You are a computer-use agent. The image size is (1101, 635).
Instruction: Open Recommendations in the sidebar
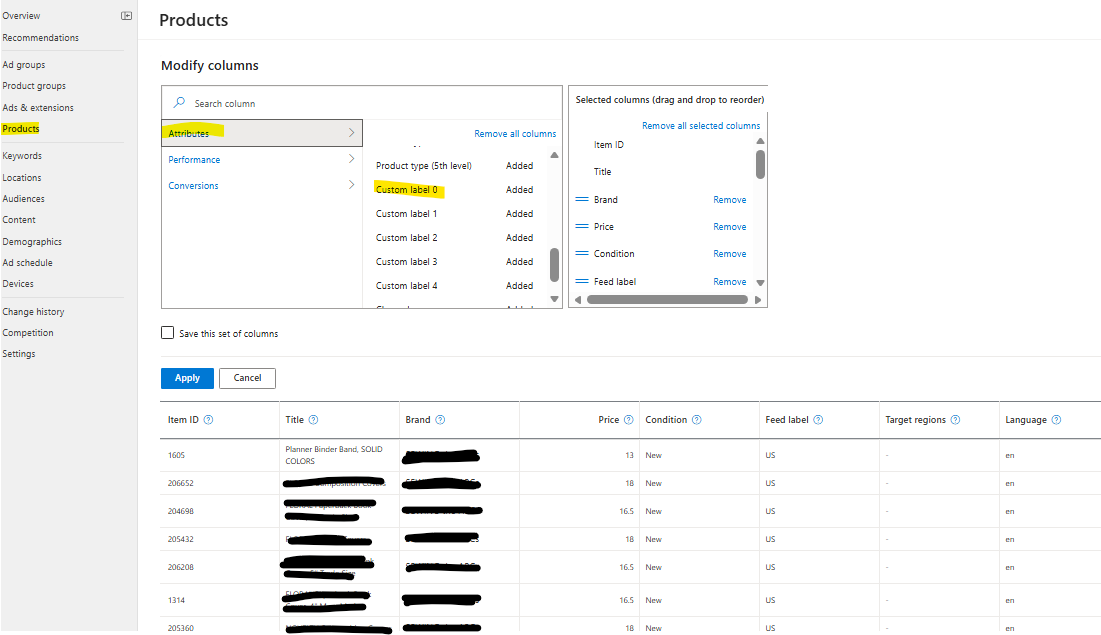tap(41, 38)
